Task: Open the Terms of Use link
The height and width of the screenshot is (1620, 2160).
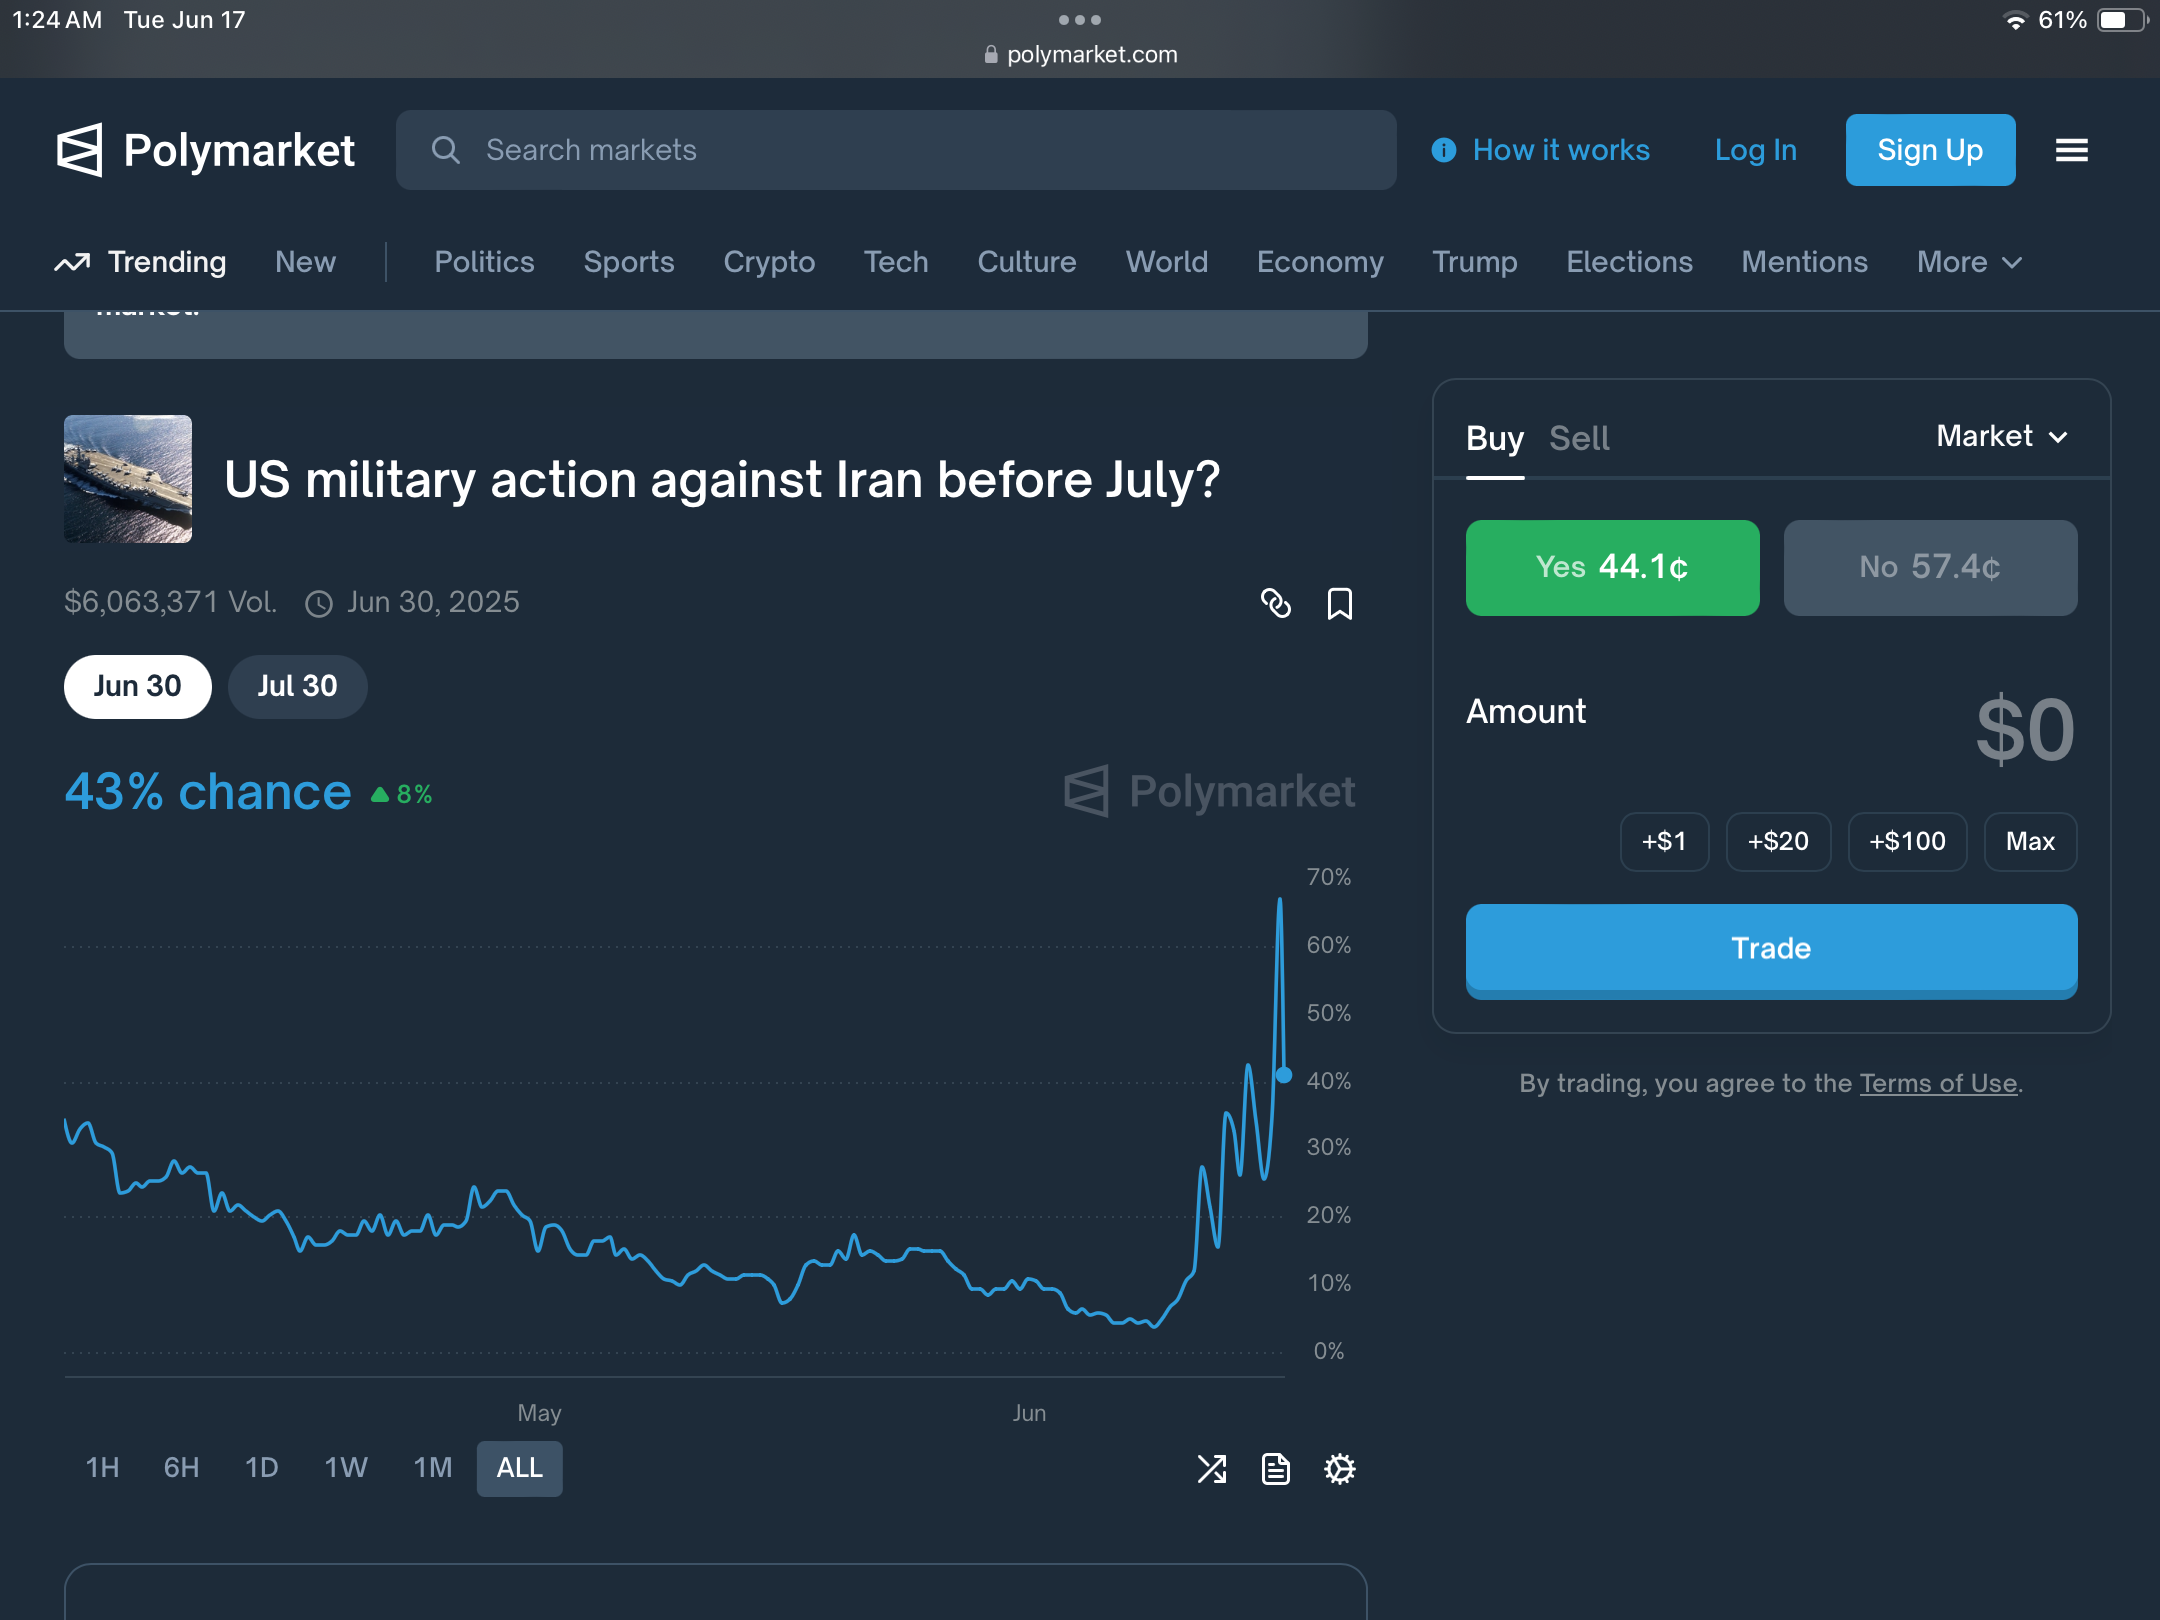Action: pyautogui.click(x=1938, y=1084)
